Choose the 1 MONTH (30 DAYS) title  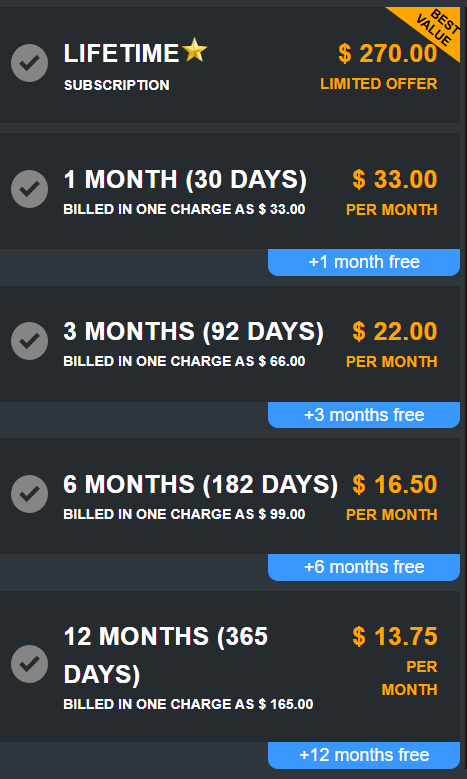click(185, 180)
